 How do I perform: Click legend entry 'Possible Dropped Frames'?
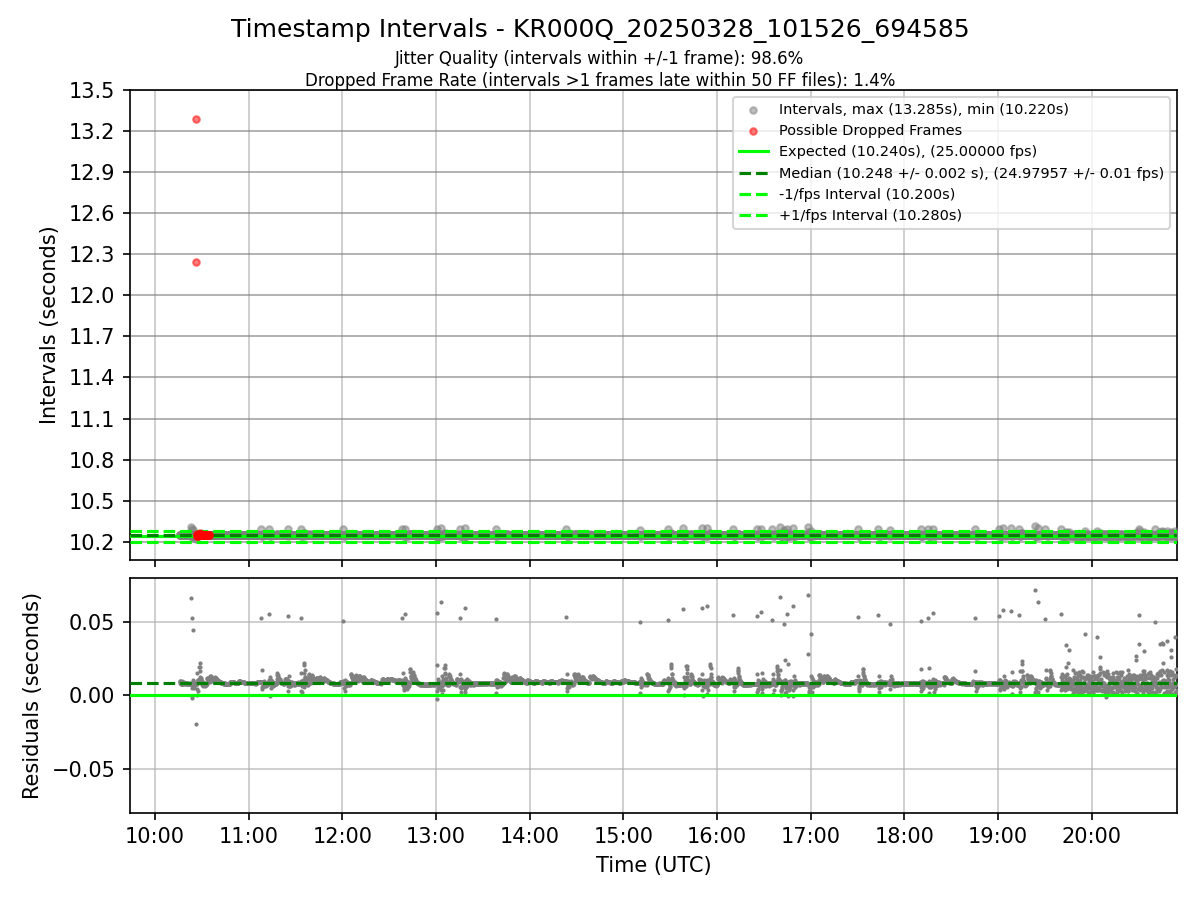point(870,130)
